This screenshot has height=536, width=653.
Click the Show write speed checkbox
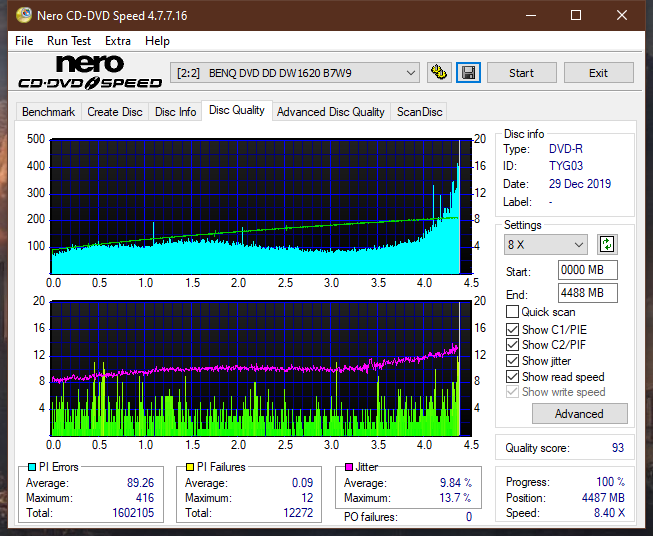[512, 392]
